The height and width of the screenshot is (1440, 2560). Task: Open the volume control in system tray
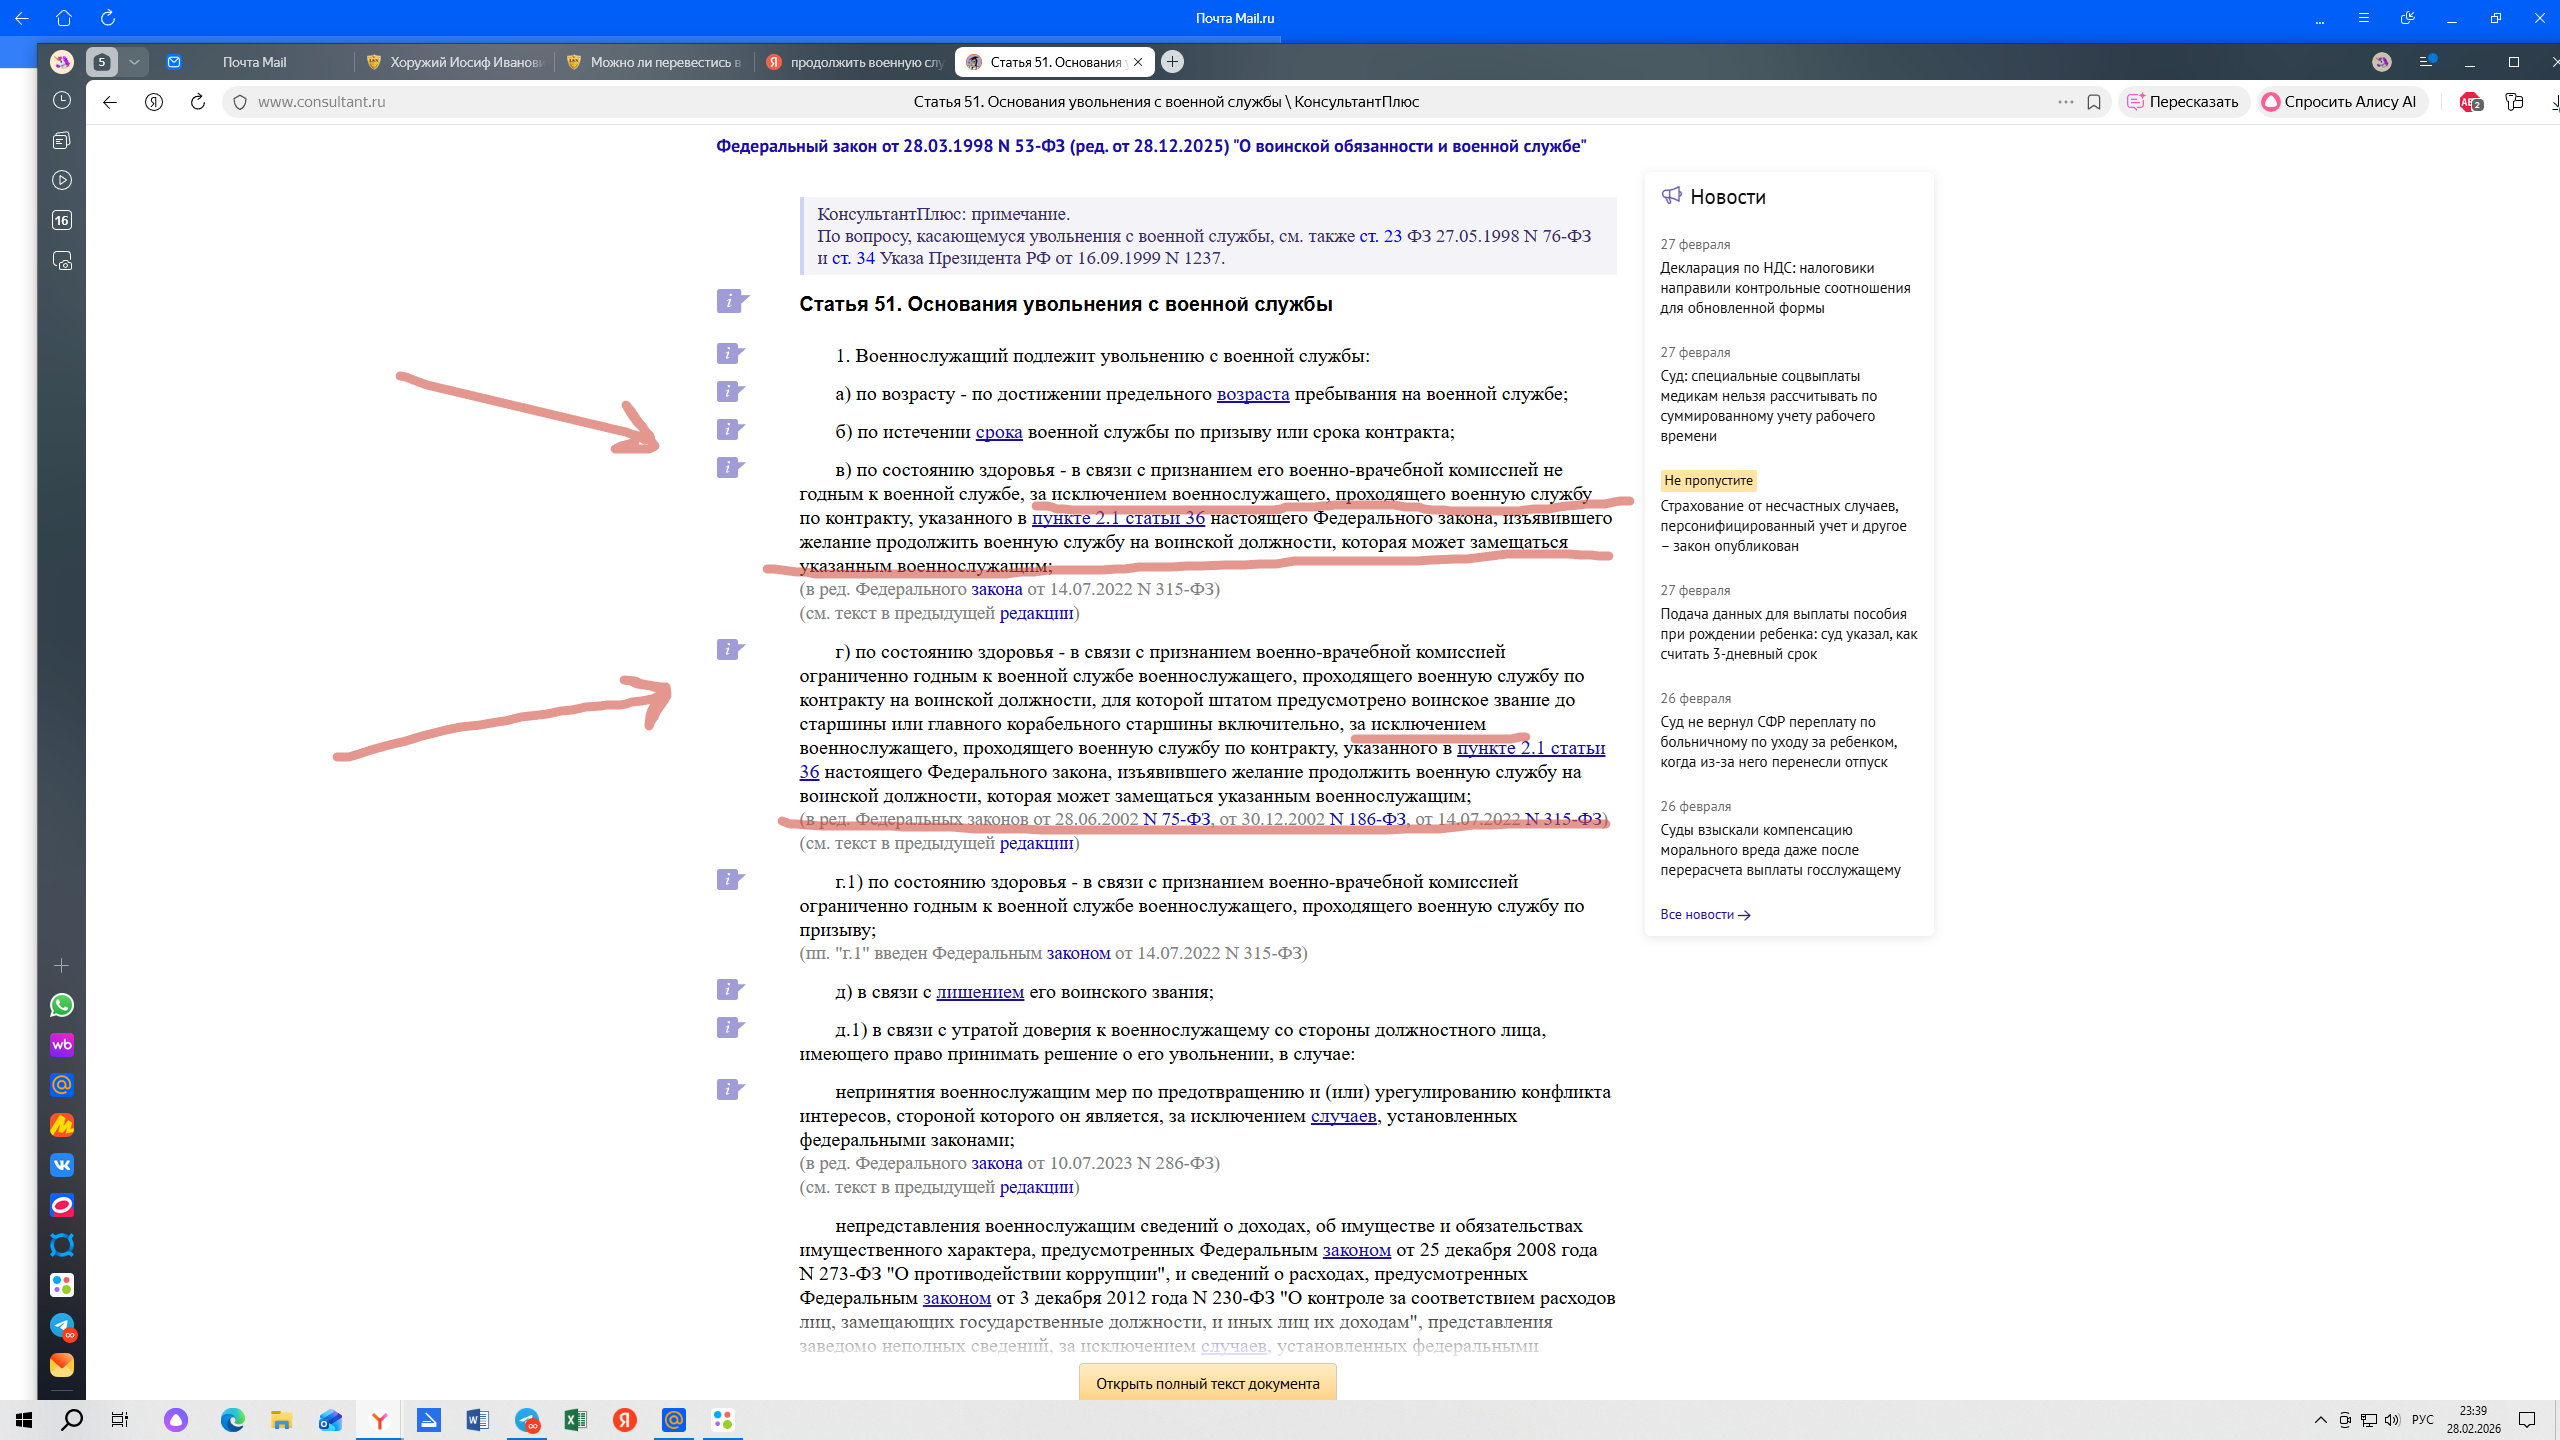2392,1420
